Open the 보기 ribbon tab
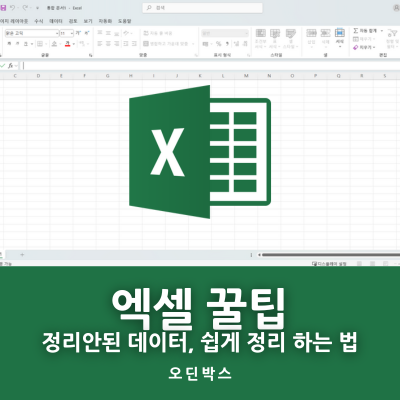The height and width of the screenshot is (400, 400). click(x=88, y=21)
